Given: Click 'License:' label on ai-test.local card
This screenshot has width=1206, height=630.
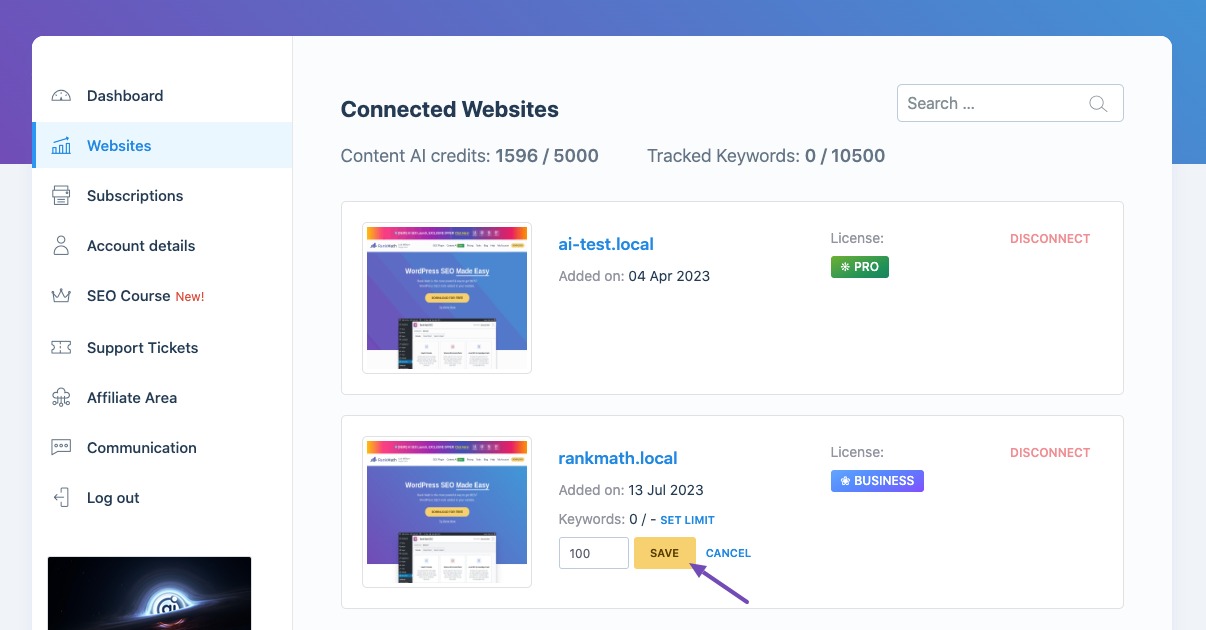Looking at the screenshot, I should [857, 239].
